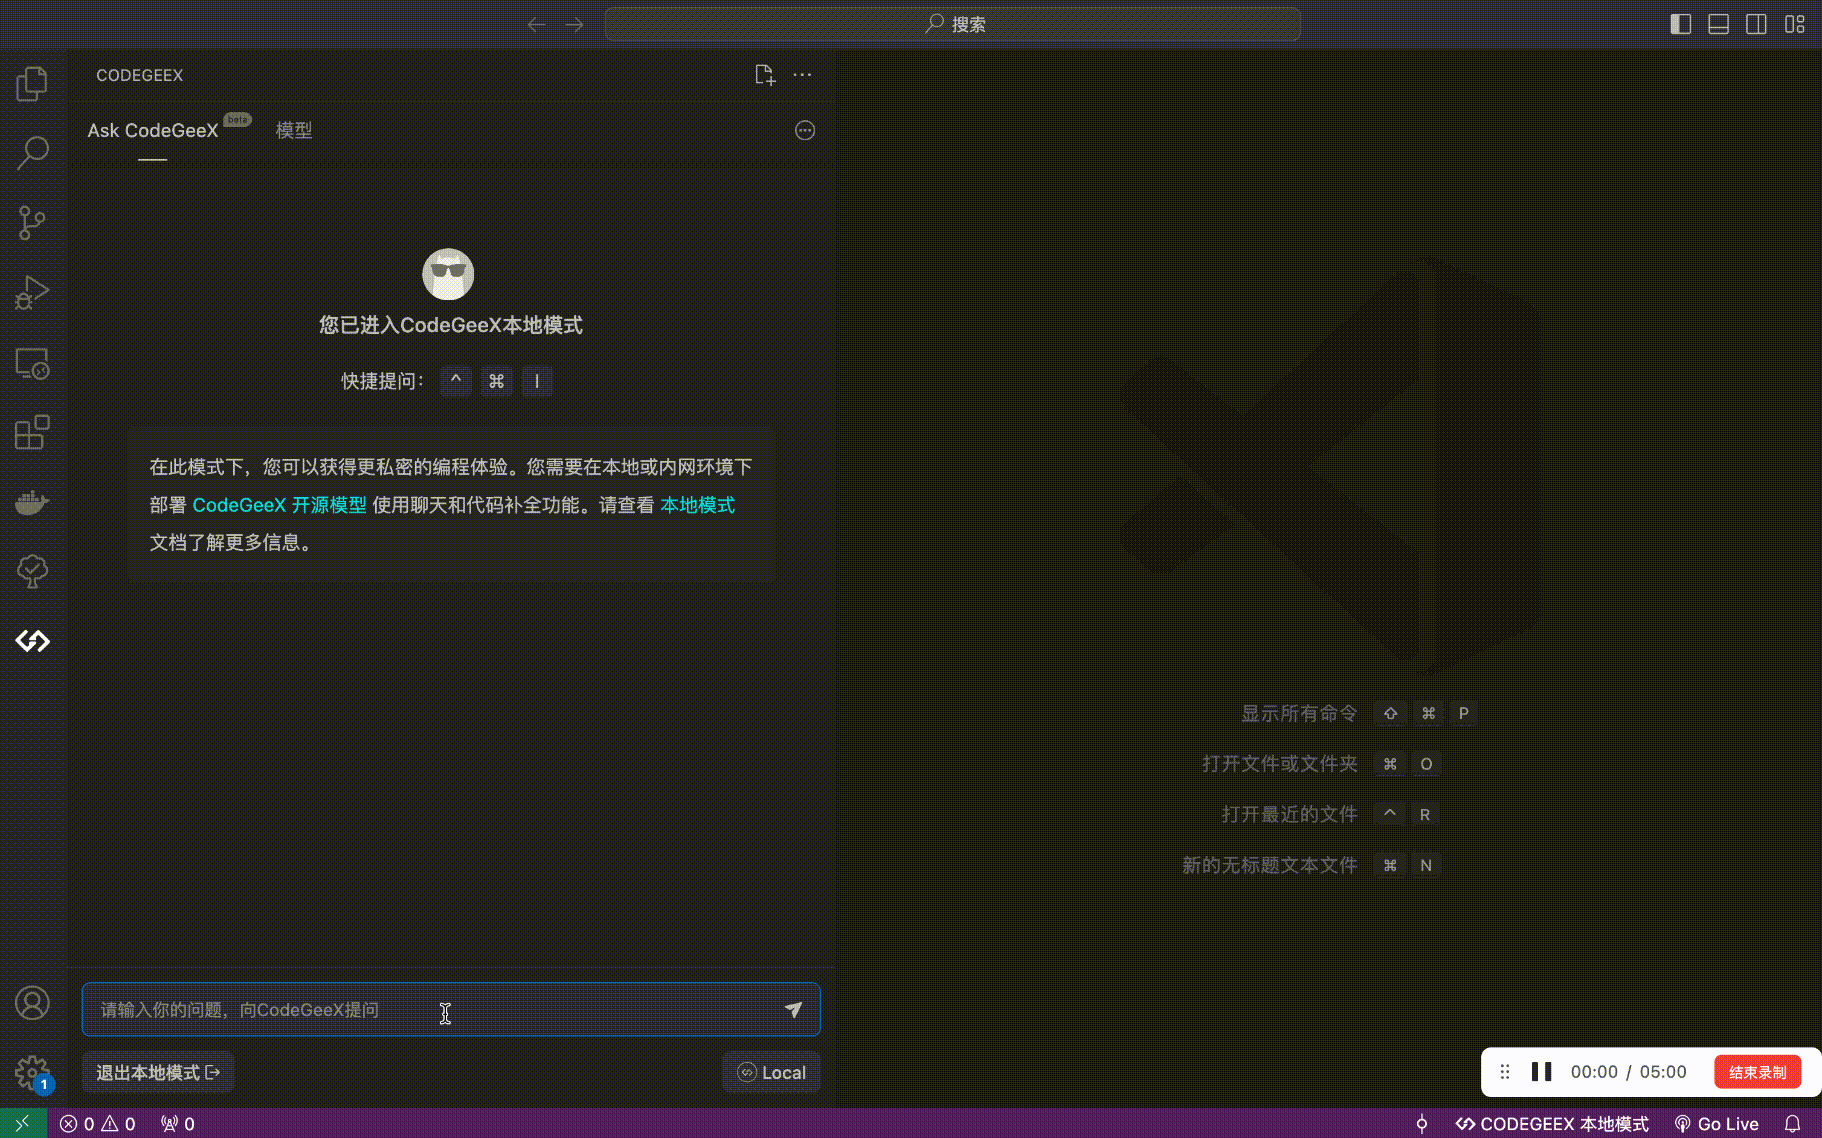Toggle the secondary sidebar visibility
The width and height of the screenshot is (1822, 1138).
[x=1757, y=23]
